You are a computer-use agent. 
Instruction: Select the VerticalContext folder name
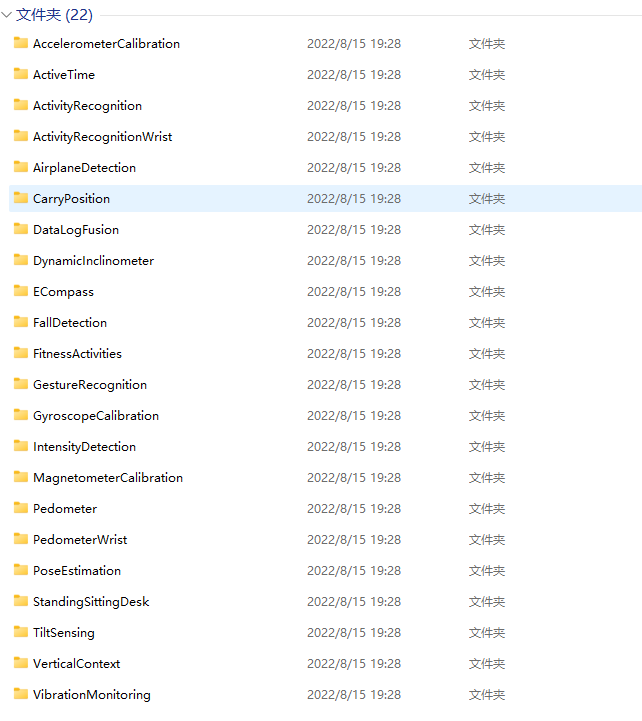click(76, 664)
